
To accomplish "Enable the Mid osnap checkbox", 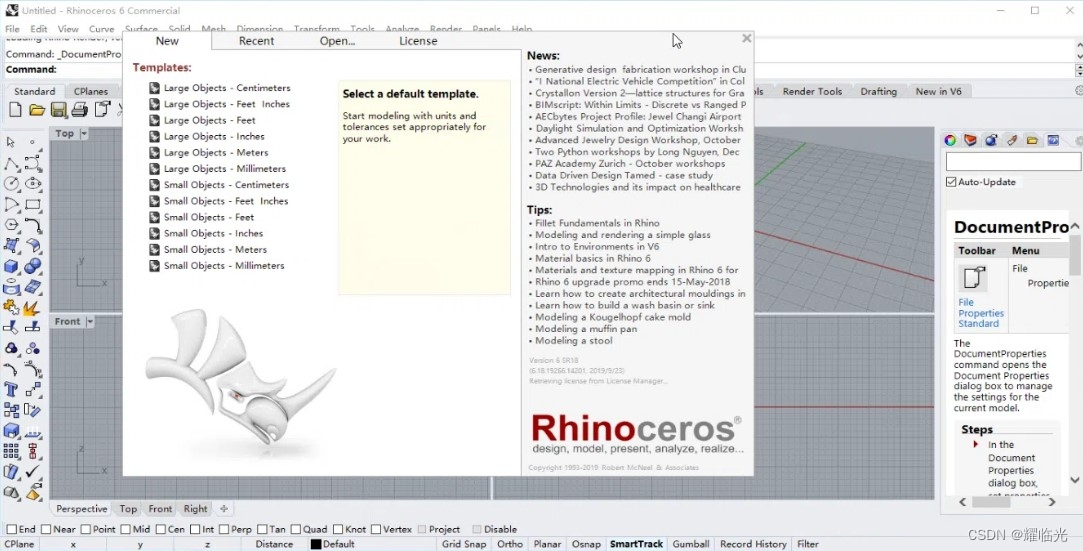I will [x=126, y=529].
